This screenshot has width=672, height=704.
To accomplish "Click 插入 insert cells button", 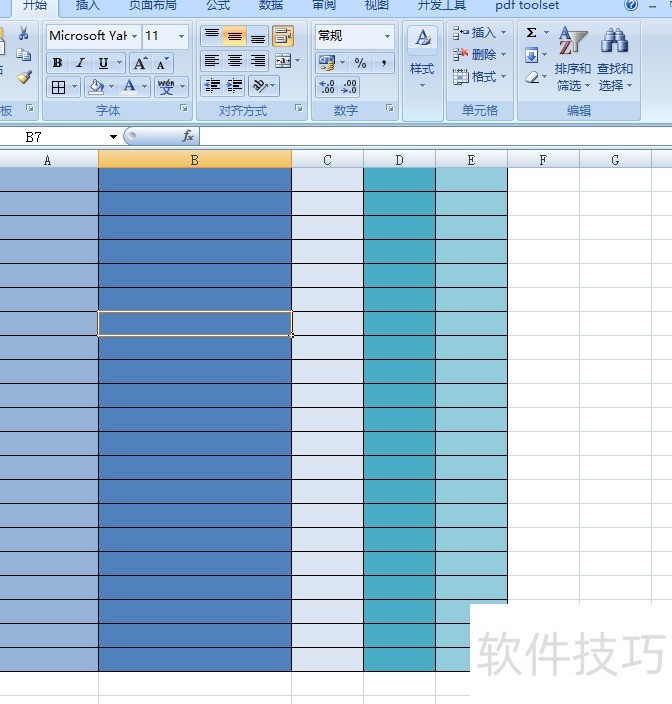I will point(479,33).
